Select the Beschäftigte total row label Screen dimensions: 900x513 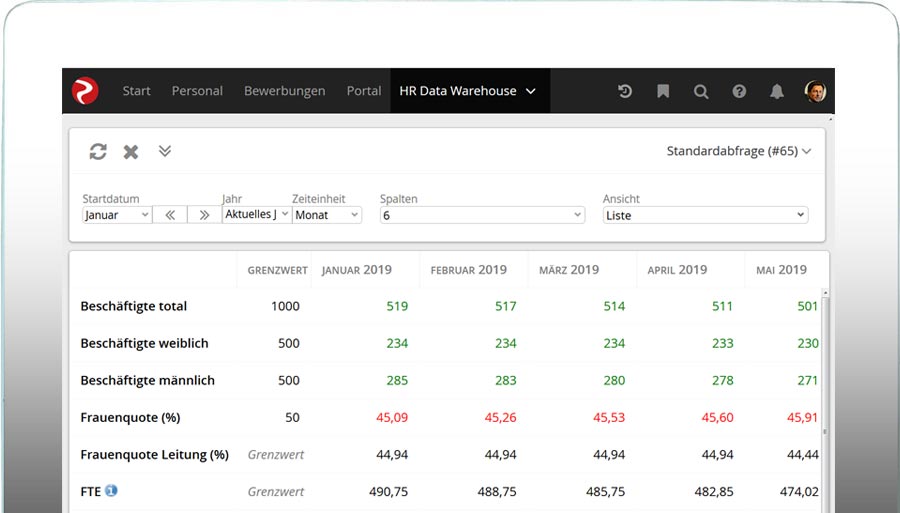click(134, 306)
